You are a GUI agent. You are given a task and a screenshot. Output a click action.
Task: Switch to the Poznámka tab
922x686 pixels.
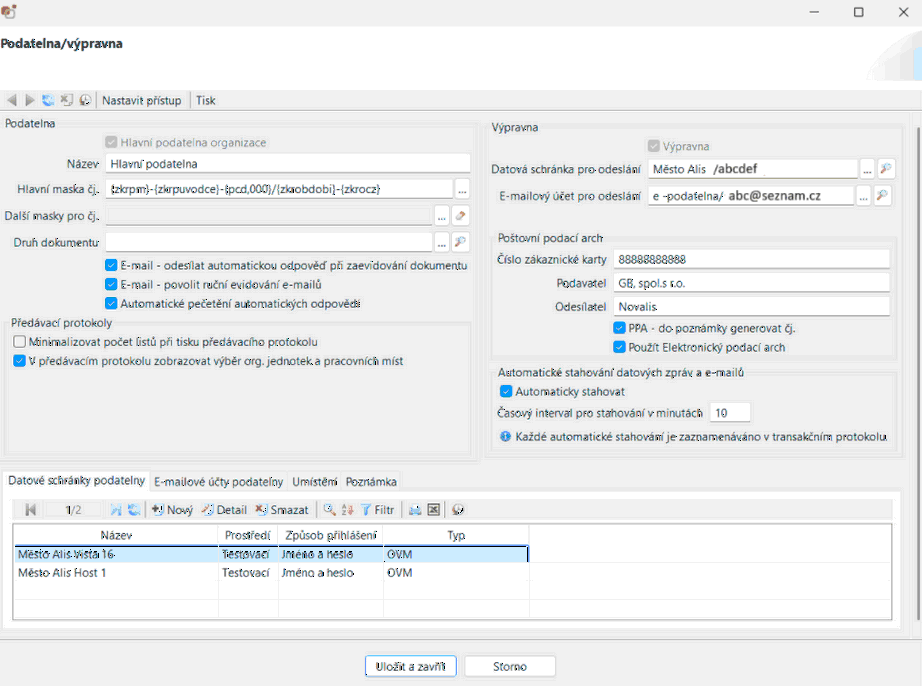tap(372, 481)
